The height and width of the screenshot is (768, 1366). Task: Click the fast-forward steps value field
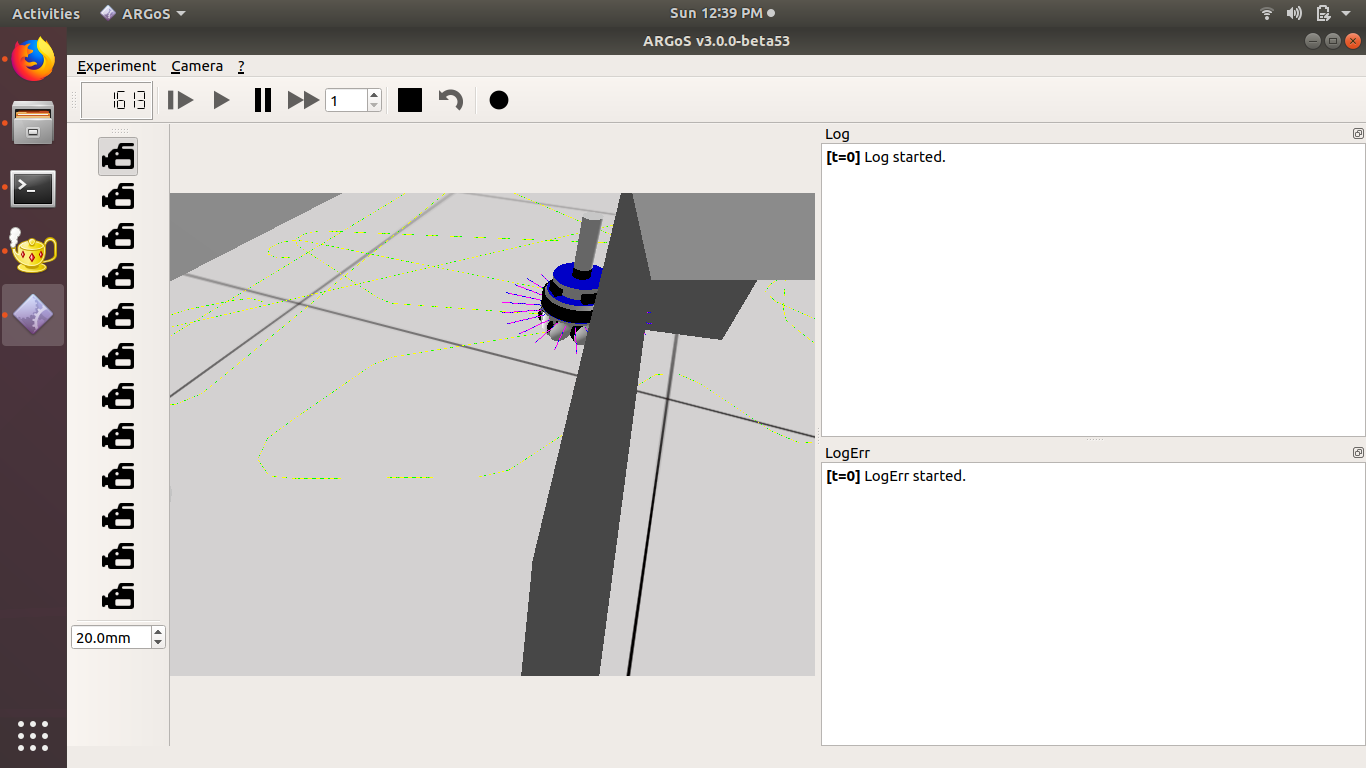pyautogui.click(x=346, y=100)
